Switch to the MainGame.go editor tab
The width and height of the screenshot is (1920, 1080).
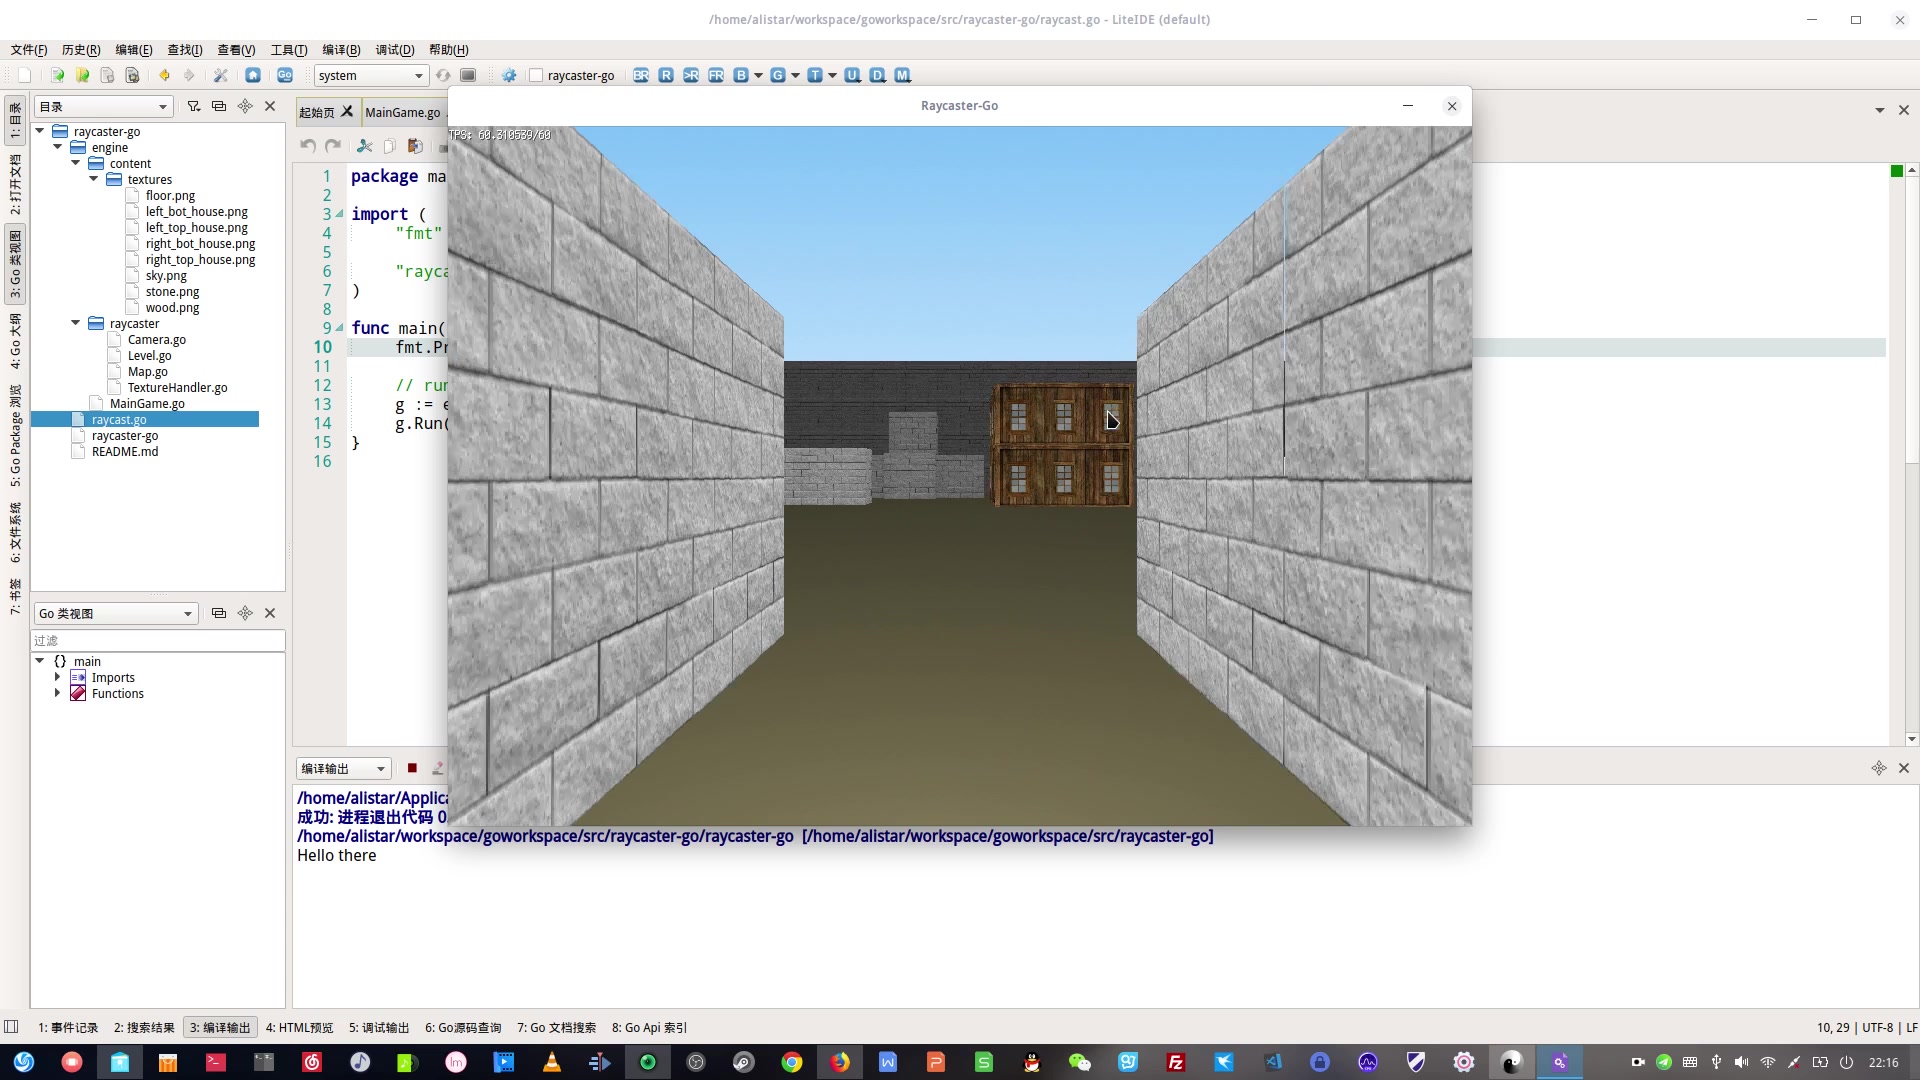tap(402, 112)
